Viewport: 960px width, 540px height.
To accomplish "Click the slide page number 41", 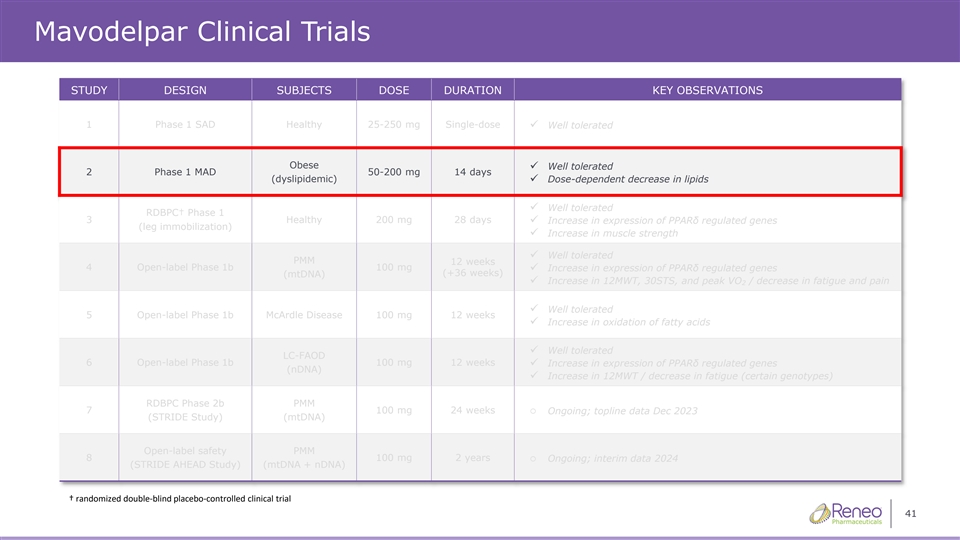I will pyautogui.click(x=910, y=514).
